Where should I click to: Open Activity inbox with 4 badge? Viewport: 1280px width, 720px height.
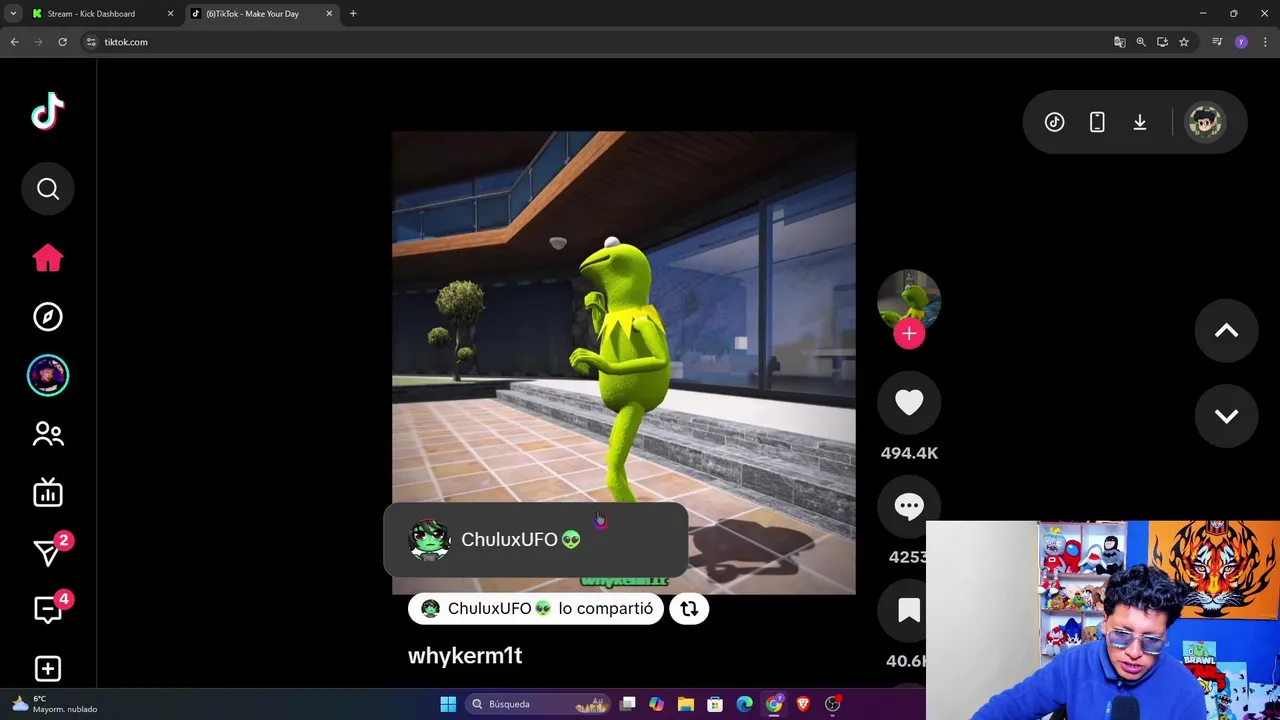(48, 609)
